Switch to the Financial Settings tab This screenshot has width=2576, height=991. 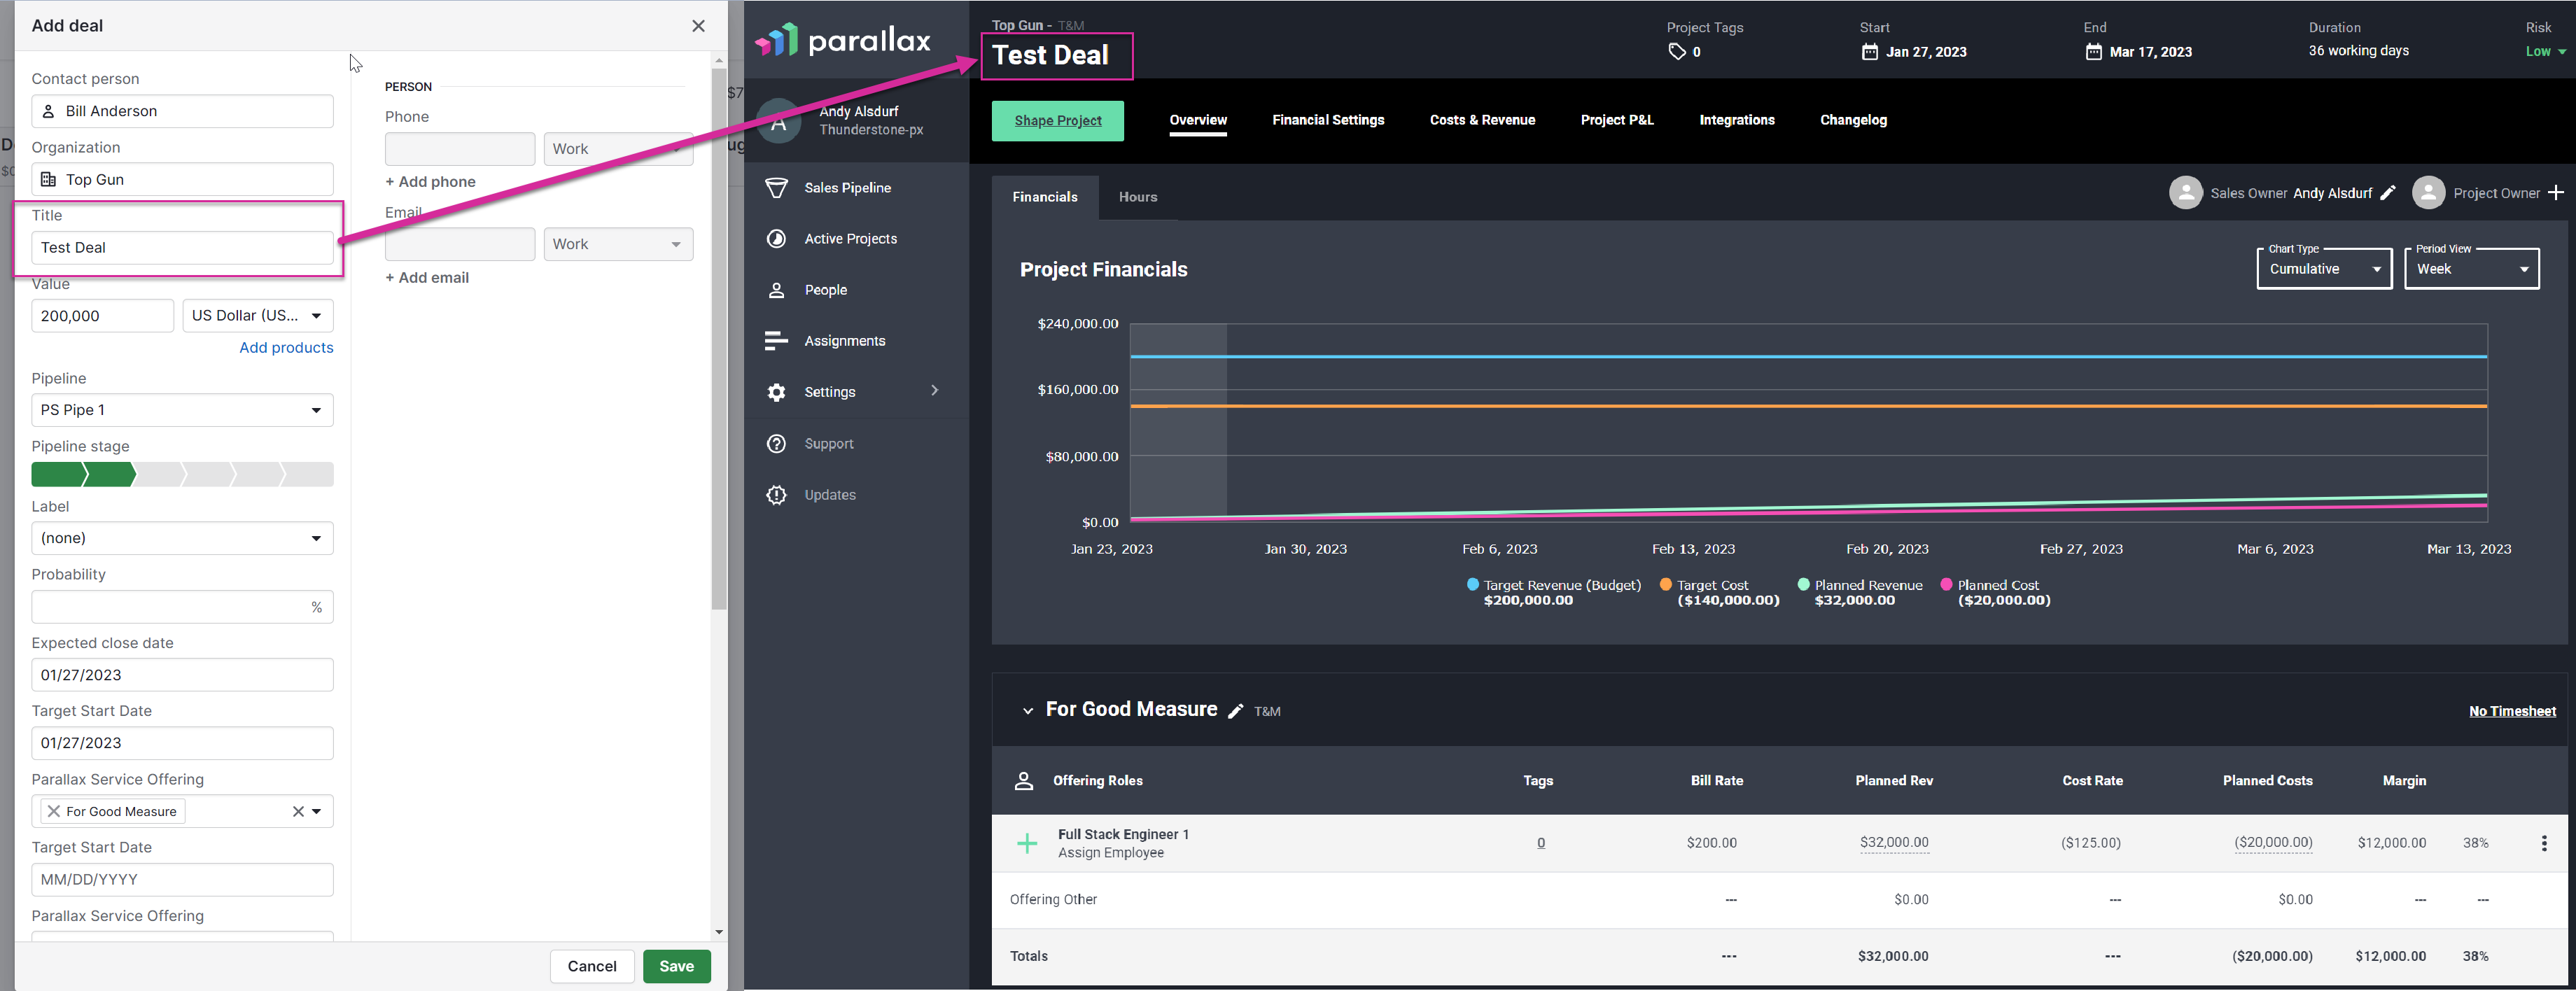pyautogui.click(x=1328, y=120)
